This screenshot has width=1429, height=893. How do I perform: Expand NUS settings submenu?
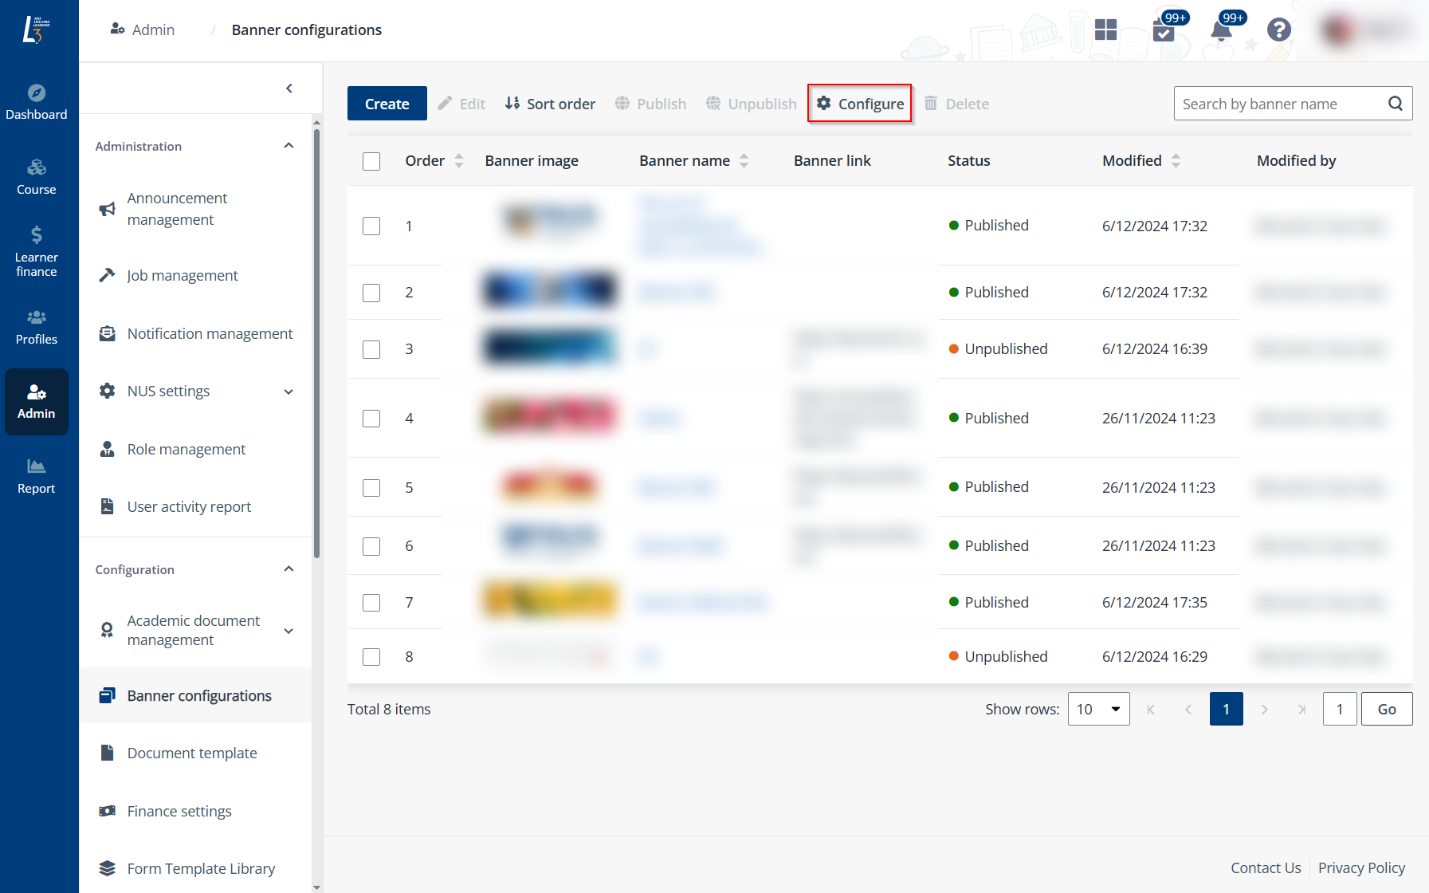click(288, 392)
